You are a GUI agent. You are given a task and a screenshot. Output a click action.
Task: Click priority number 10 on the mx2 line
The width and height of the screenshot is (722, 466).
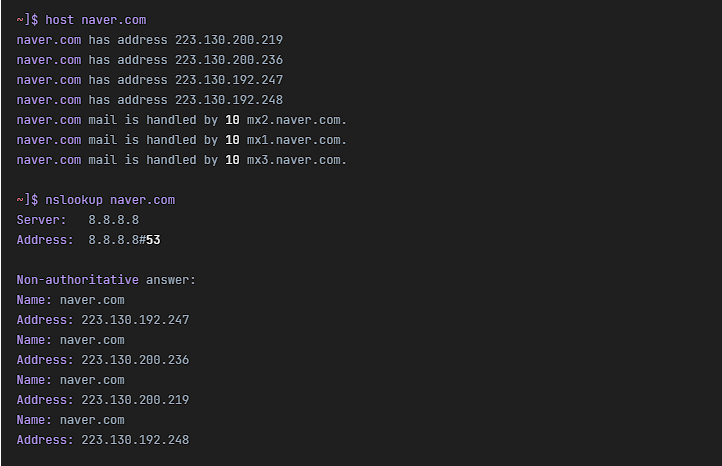[232, 120]
